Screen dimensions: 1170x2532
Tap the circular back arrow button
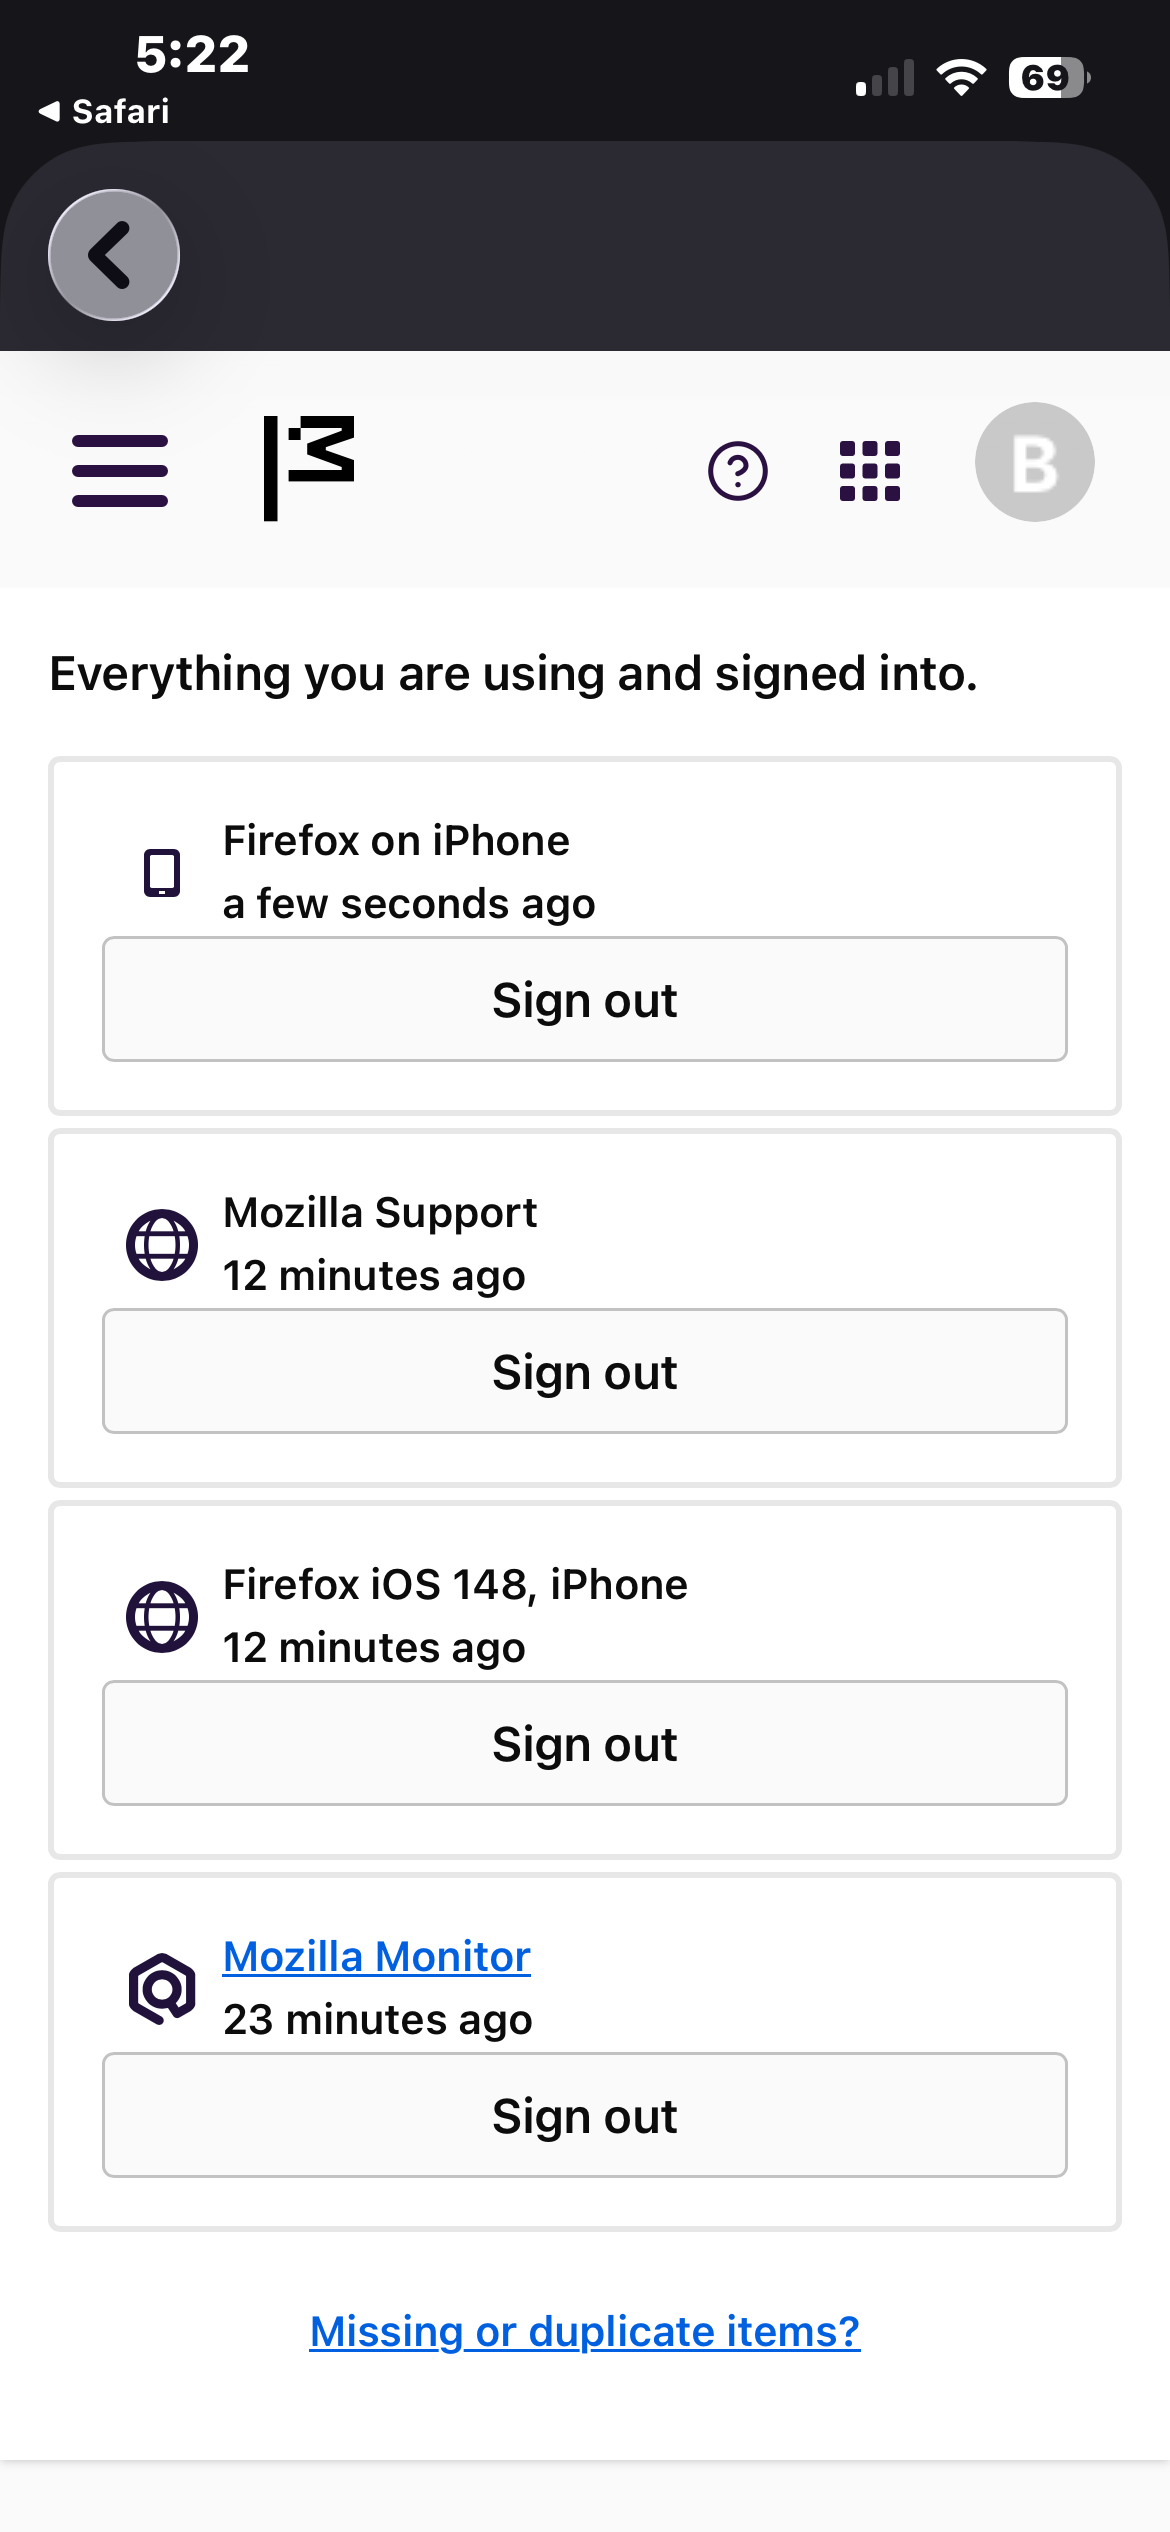point(114,255)
